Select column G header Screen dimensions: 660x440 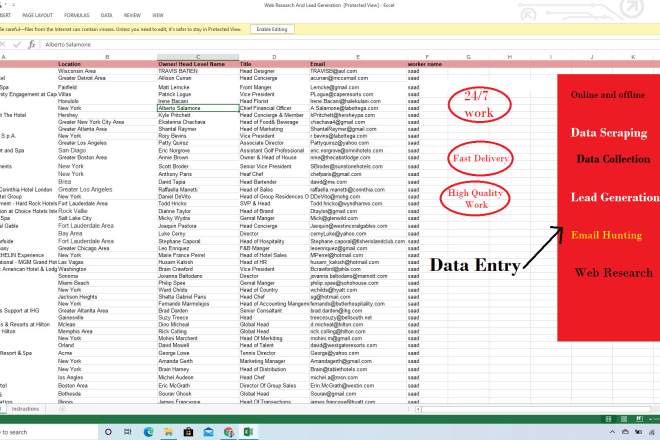coord(468,57)
